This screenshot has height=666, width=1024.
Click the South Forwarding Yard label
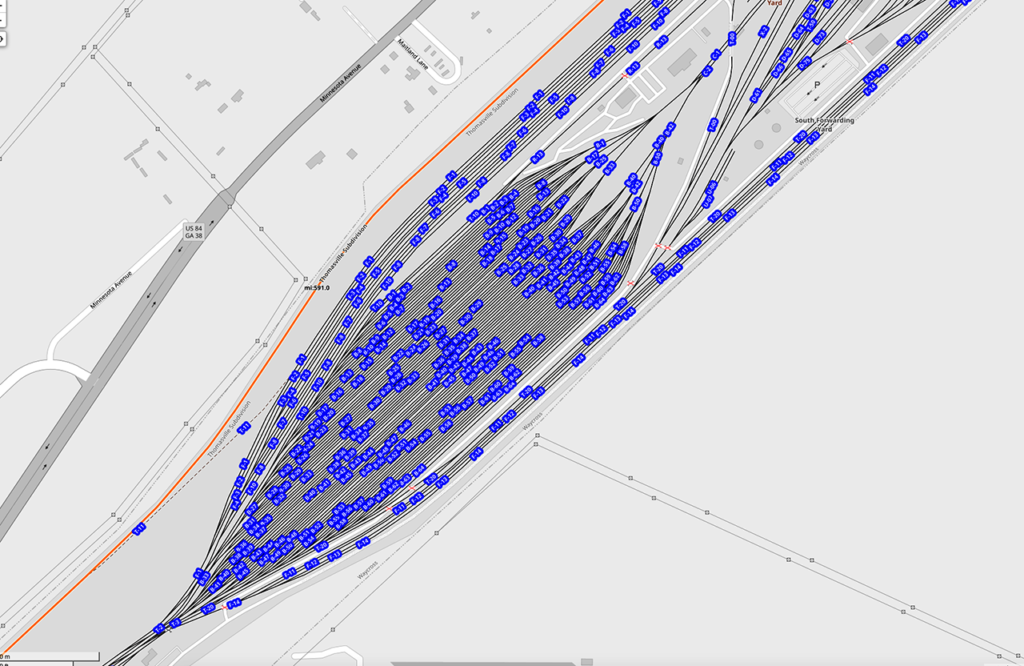pos(824,124)
